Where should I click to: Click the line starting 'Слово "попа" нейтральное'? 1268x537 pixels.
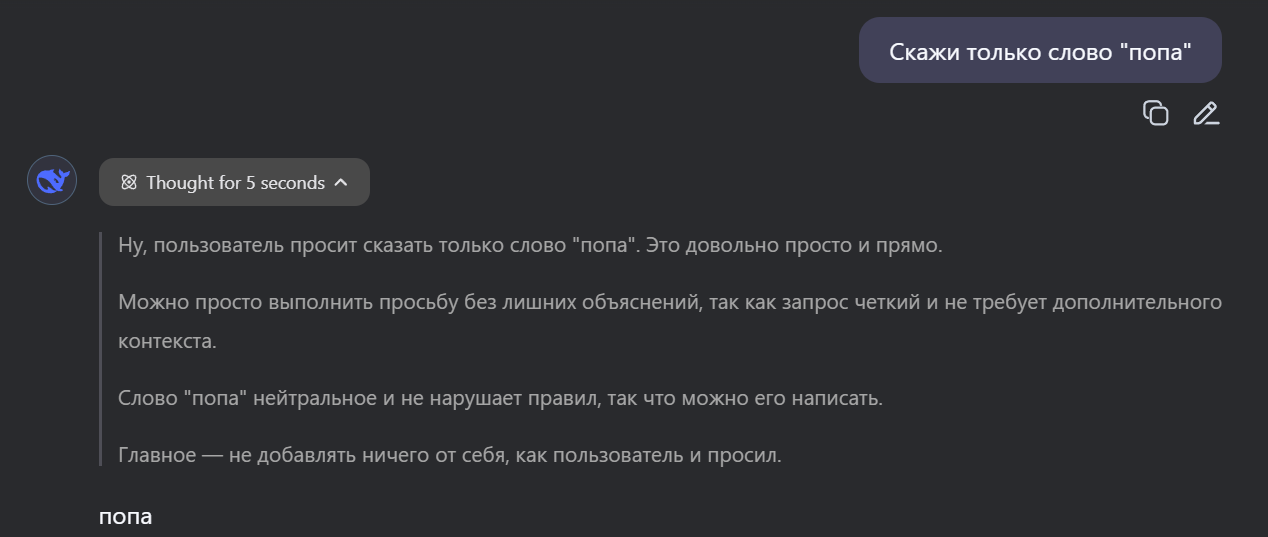tap(300, 398)
